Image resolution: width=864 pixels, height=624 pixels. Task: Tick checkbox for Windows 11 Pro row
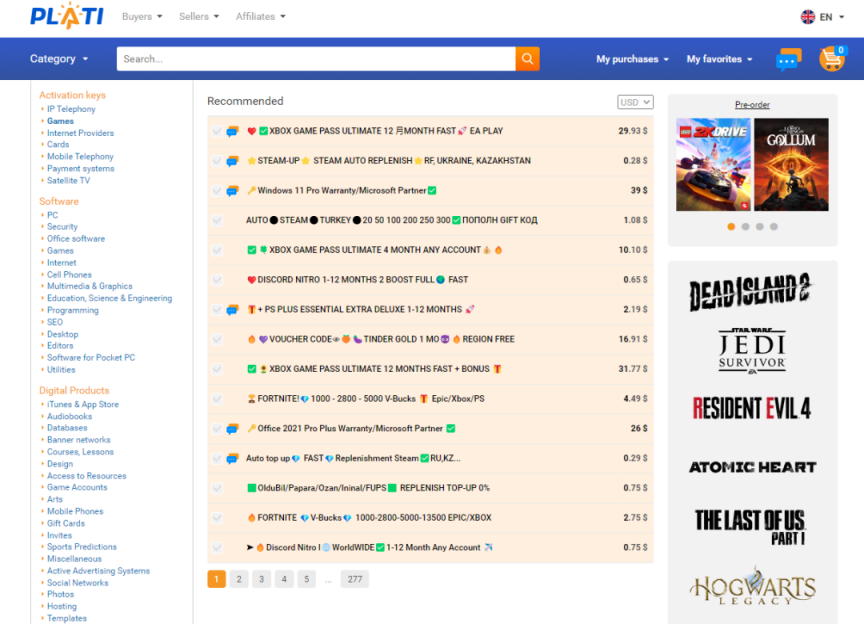coord(217,191)
